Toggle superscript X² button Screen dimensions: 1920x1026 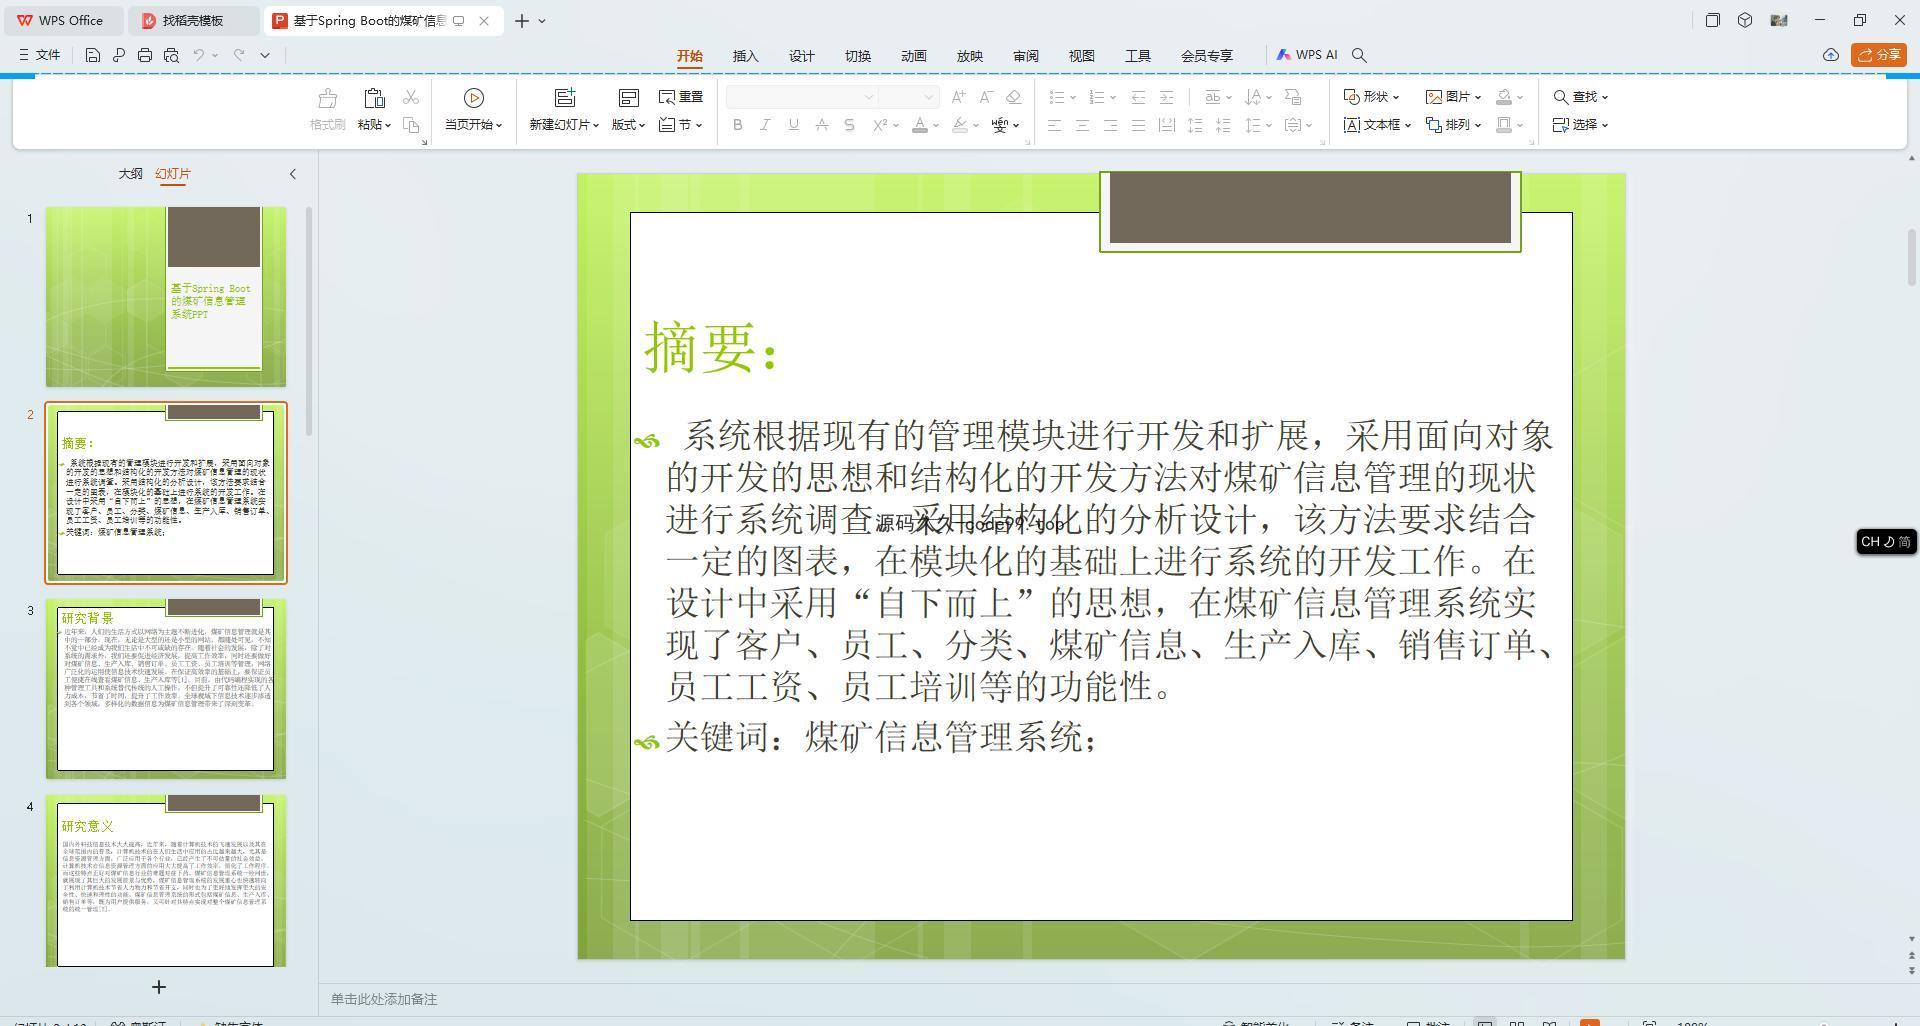(880, 125)
